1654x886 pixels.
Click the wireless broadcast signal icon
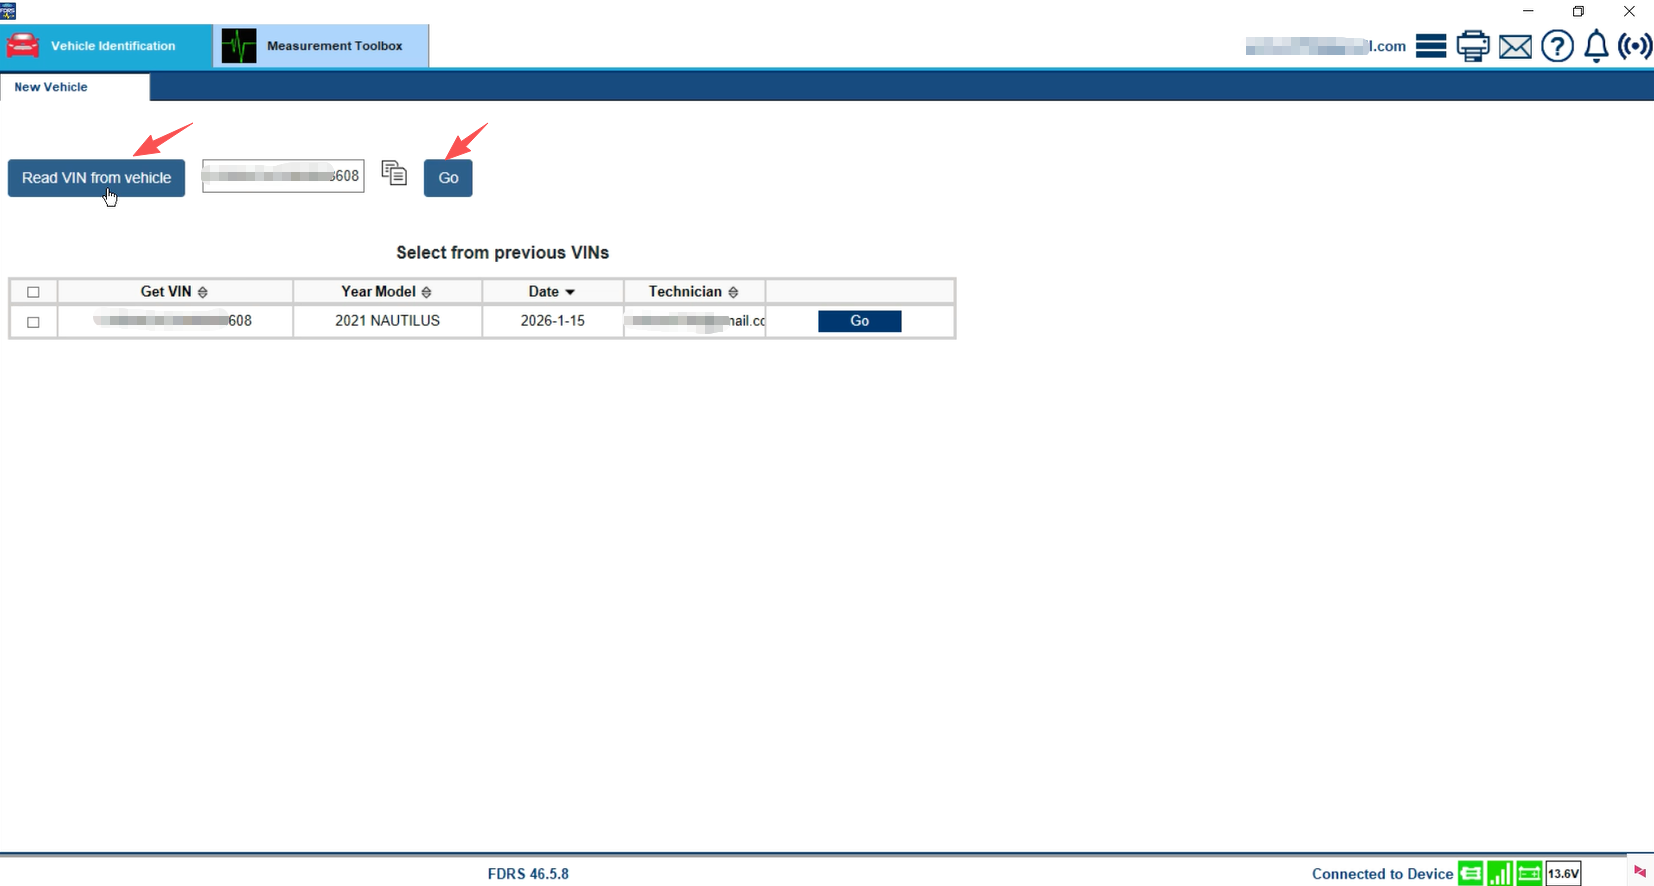click(1635, 46)
